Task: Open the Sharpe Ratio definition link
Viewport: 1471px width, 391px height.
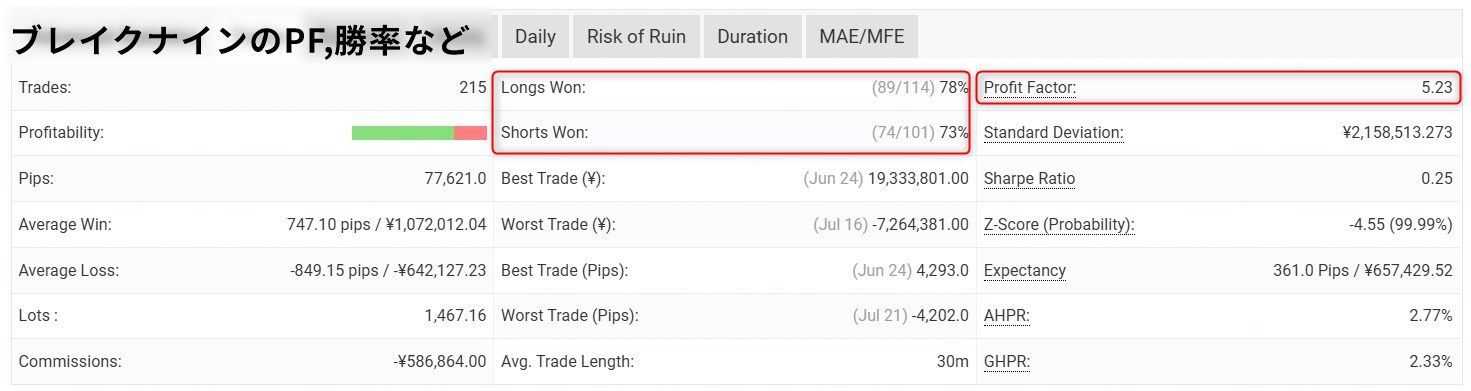Action: (1029, 179)
